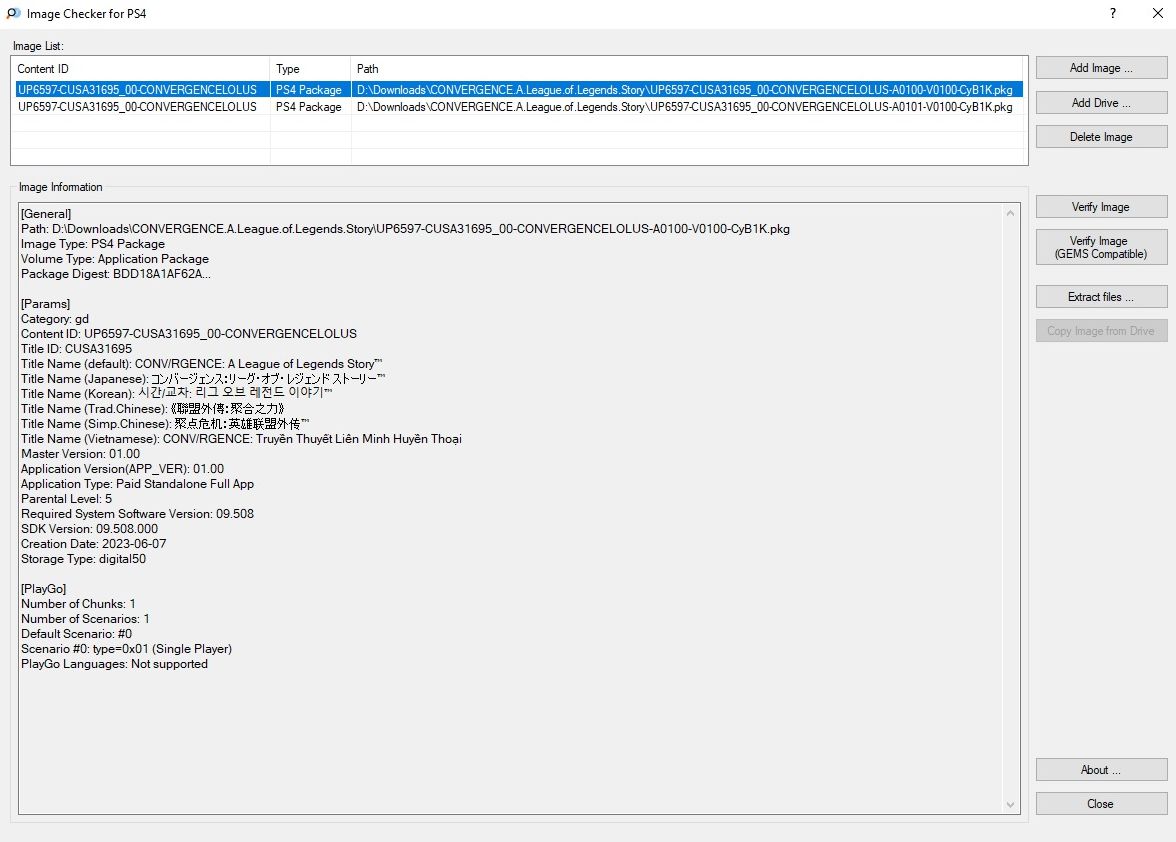This screenshot has width=1176, height=842.
Task: Click the Content ID cell of the unselected row
Action: click(x=137, y=106)
